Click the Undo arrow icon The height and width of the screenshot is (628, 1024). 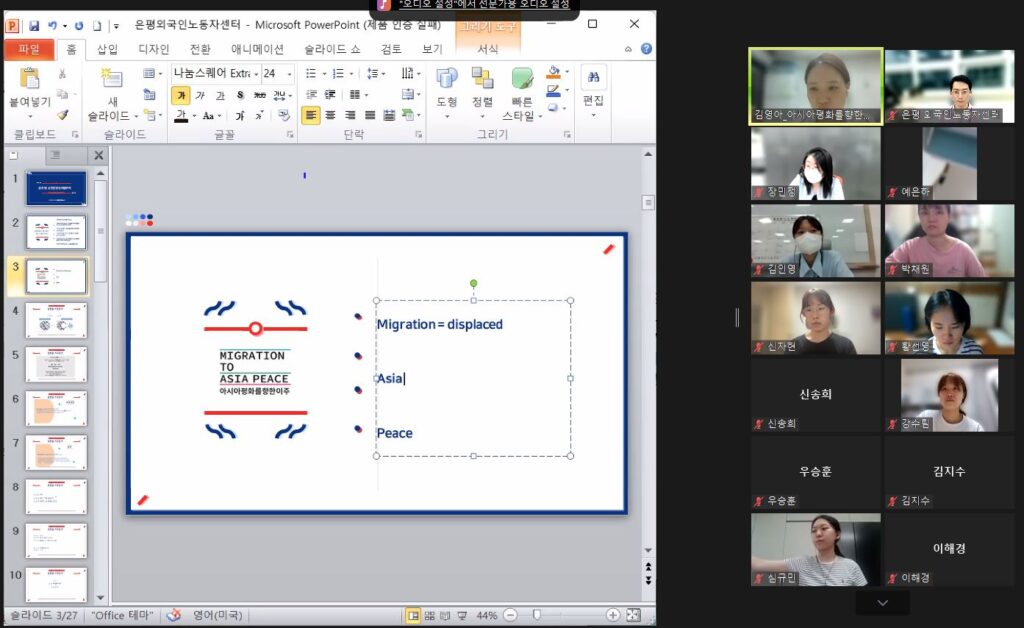tap(52, 25)
